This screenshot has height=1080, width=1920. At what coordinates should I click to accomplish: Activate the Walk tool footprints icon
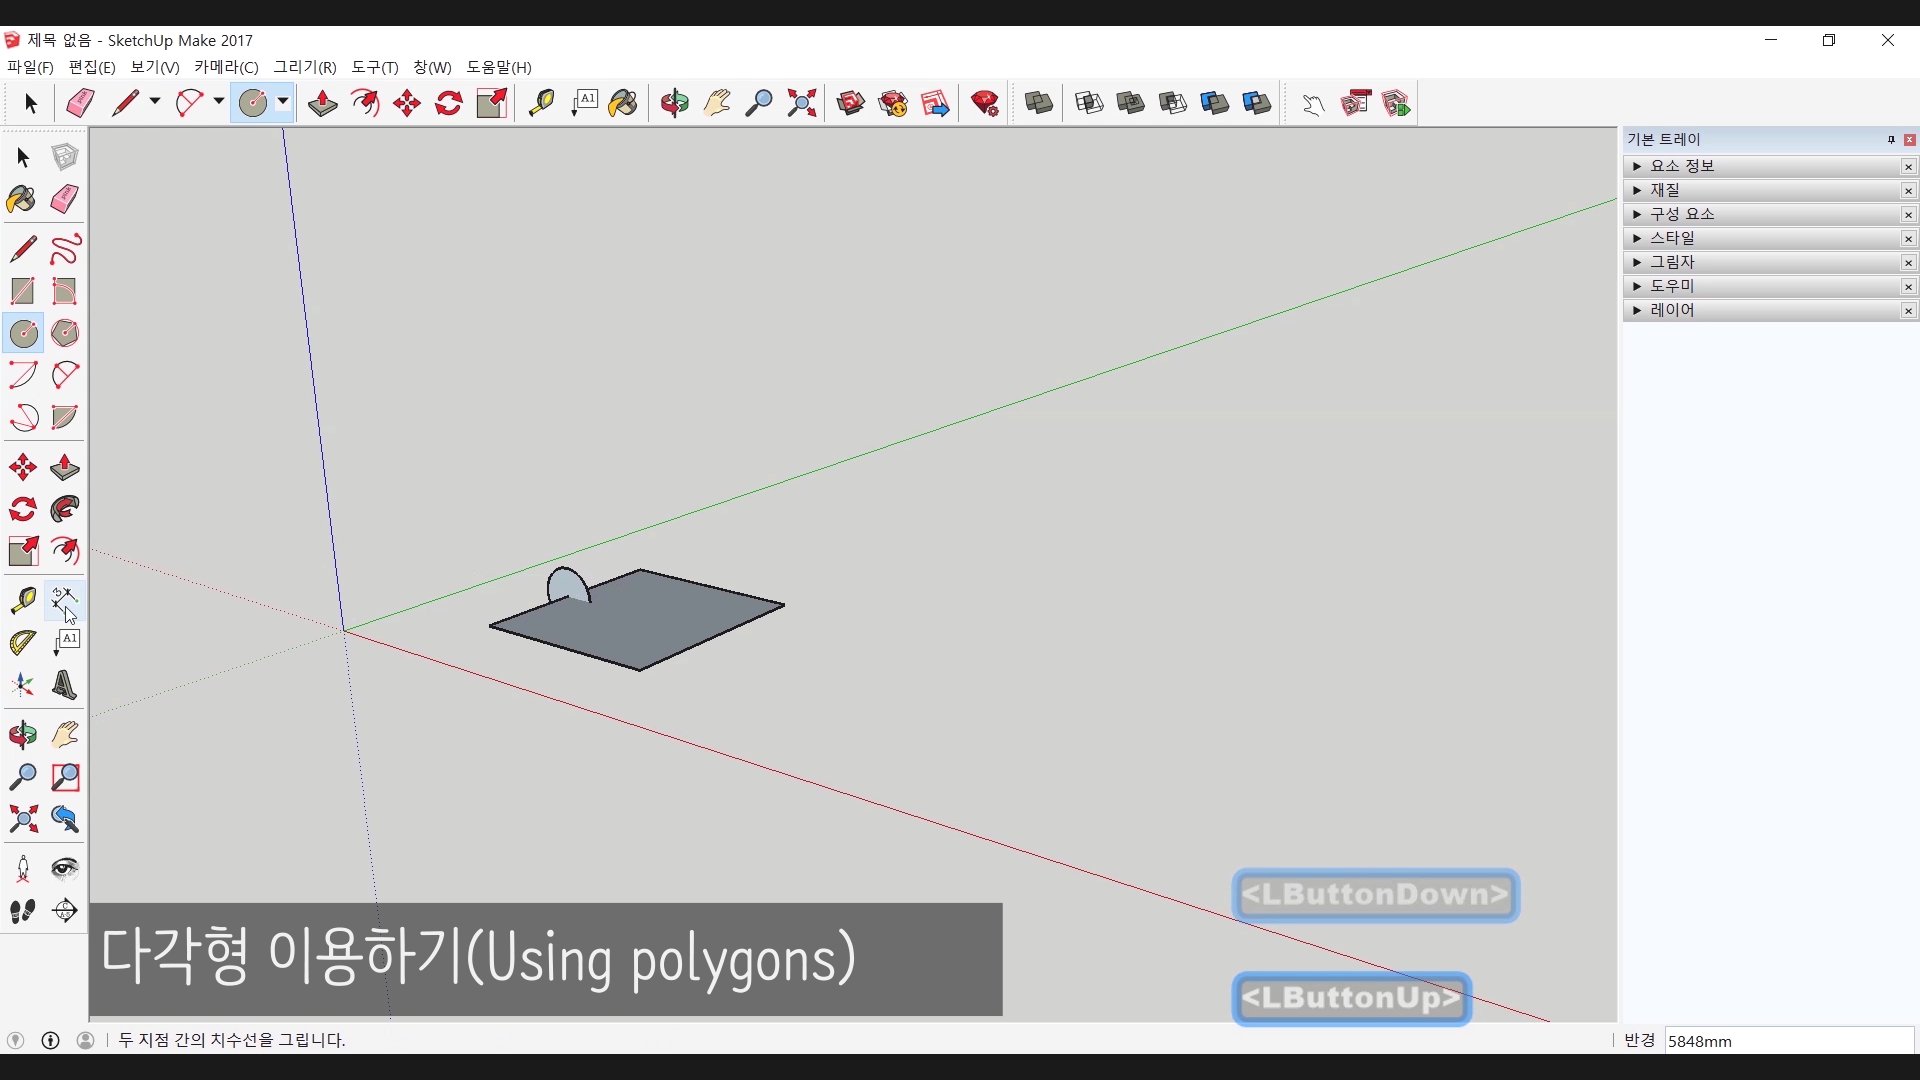tap(22, 911)
